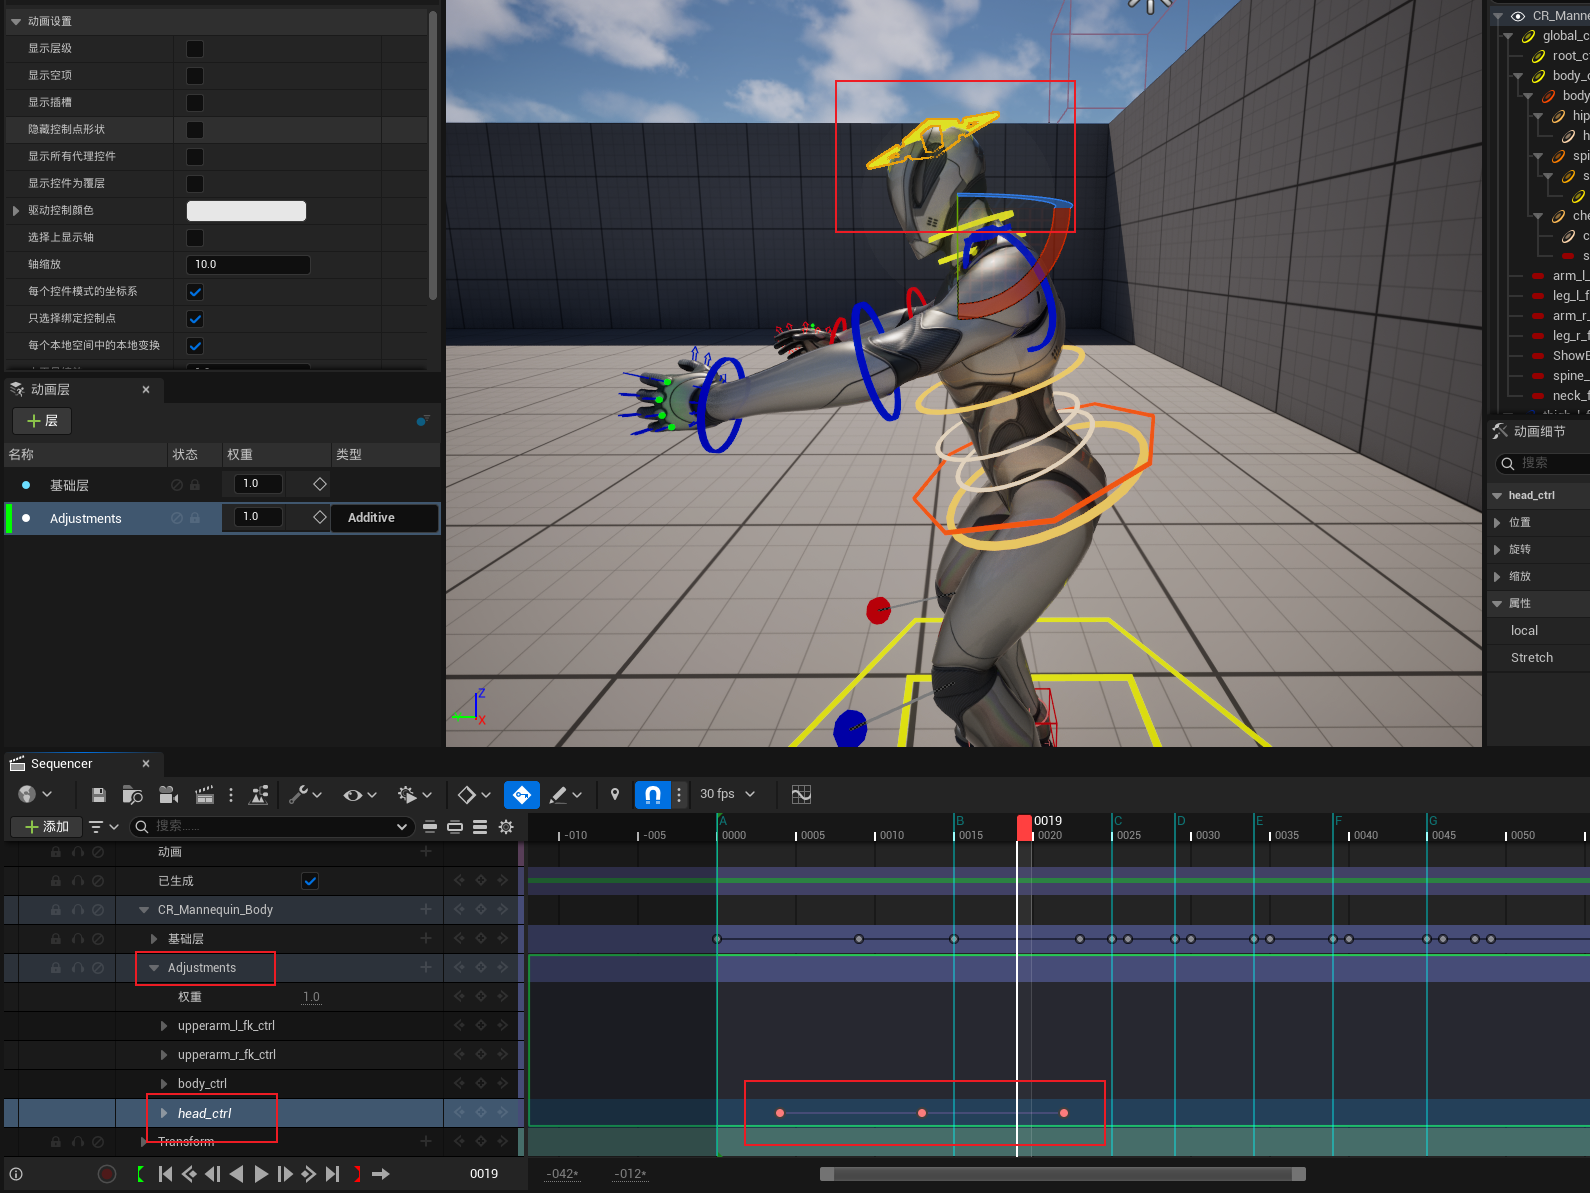Click the add track button

pyautogui.click(x=46, y=827)
